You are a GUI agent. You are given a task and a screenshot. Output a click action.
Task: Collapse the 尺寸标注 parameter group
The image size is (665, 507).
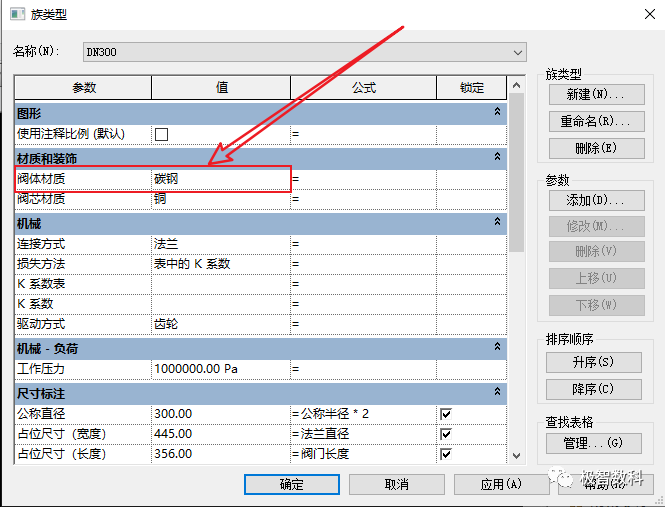pyautogui.click(x=497, y=392)
